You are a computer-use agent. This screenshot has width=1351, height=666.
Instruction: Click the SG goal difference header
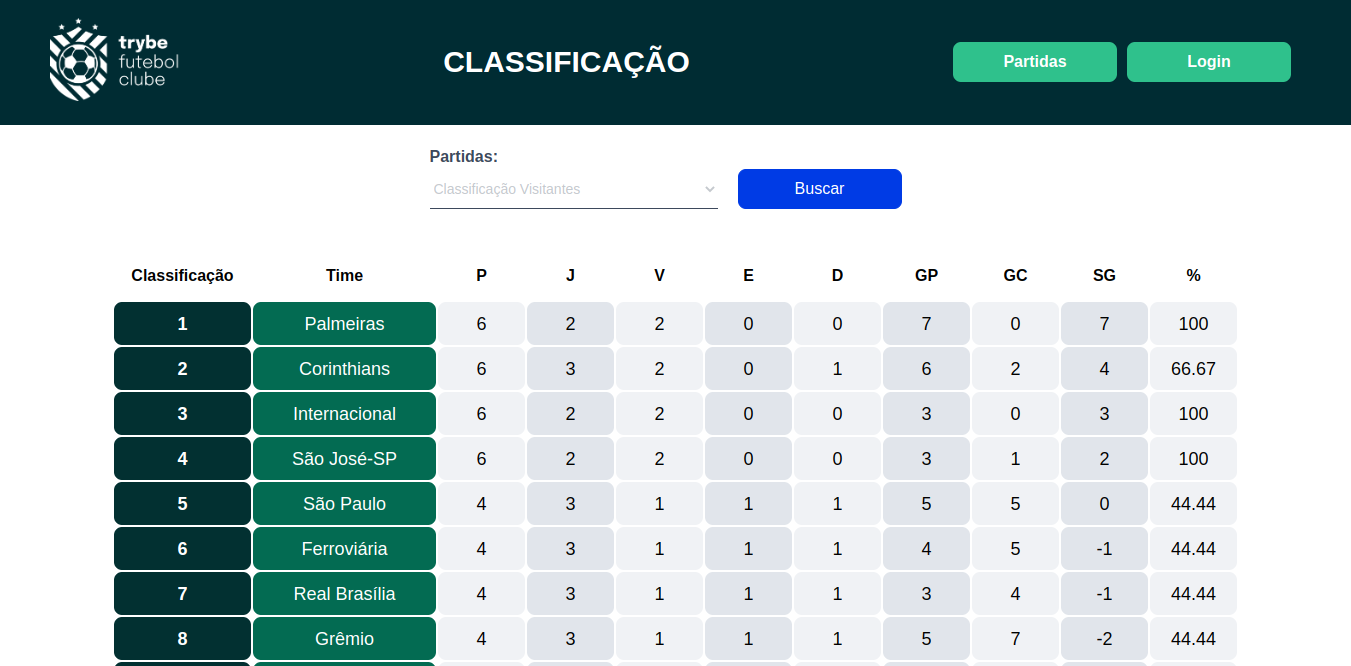click(1104, 275)
